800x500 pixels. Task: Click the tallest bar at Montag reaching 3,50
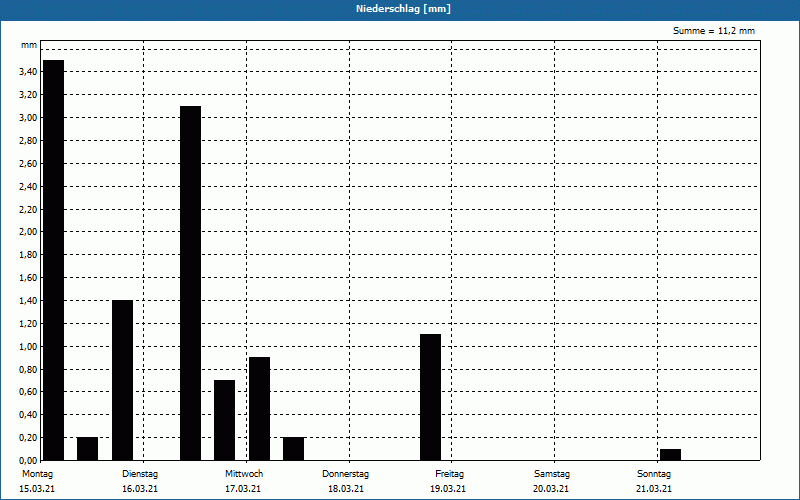click(x=54, y=260)
